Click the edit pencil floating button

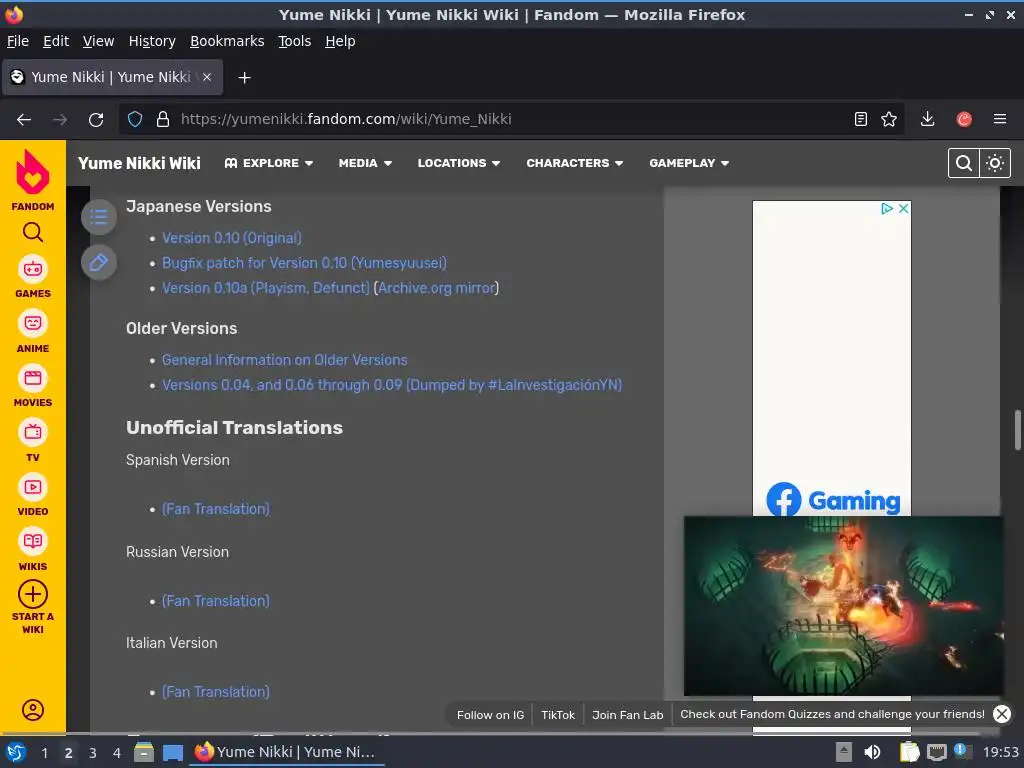coord(99,263)
